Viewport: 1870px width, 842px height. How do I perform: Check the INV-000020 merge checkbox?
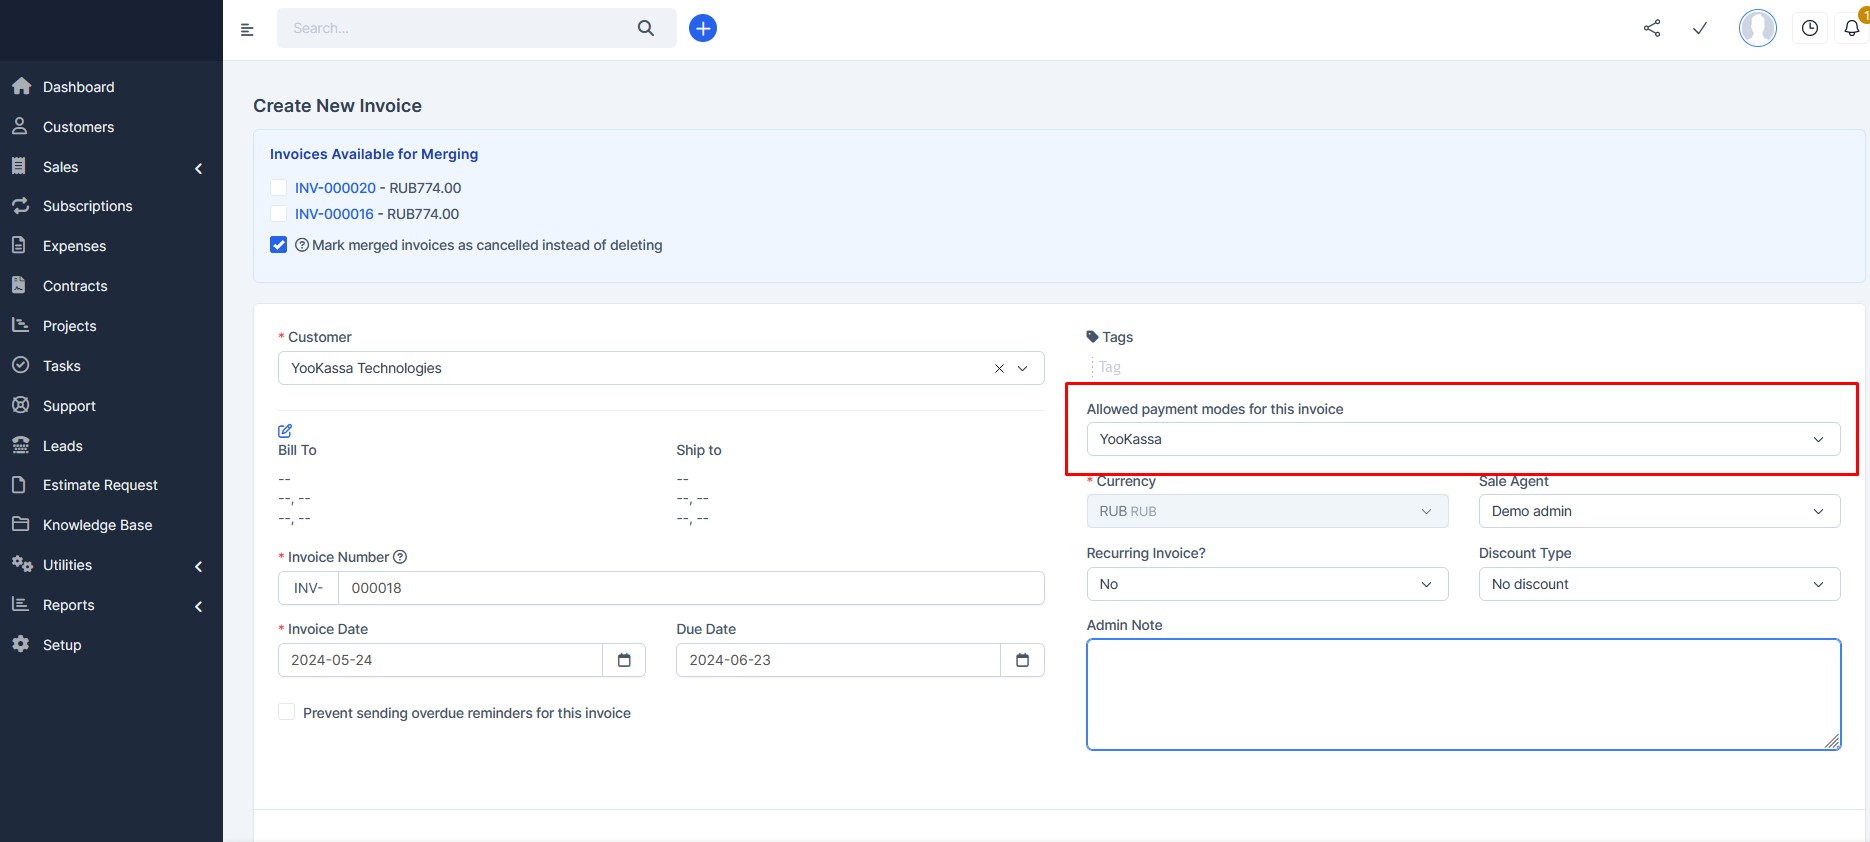(279, 187)
